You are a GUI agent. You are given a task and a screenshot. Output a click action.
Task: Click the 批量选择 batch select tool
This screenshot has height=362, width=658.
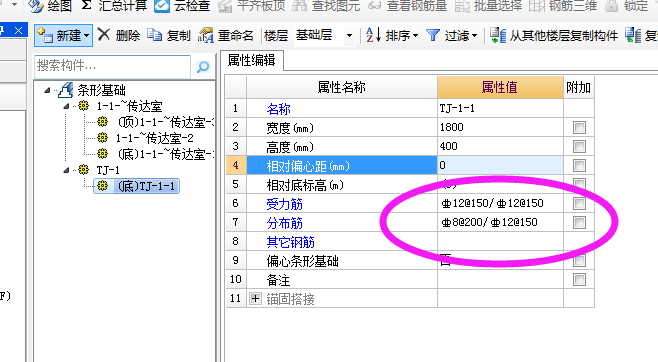(x=488, y=5)
